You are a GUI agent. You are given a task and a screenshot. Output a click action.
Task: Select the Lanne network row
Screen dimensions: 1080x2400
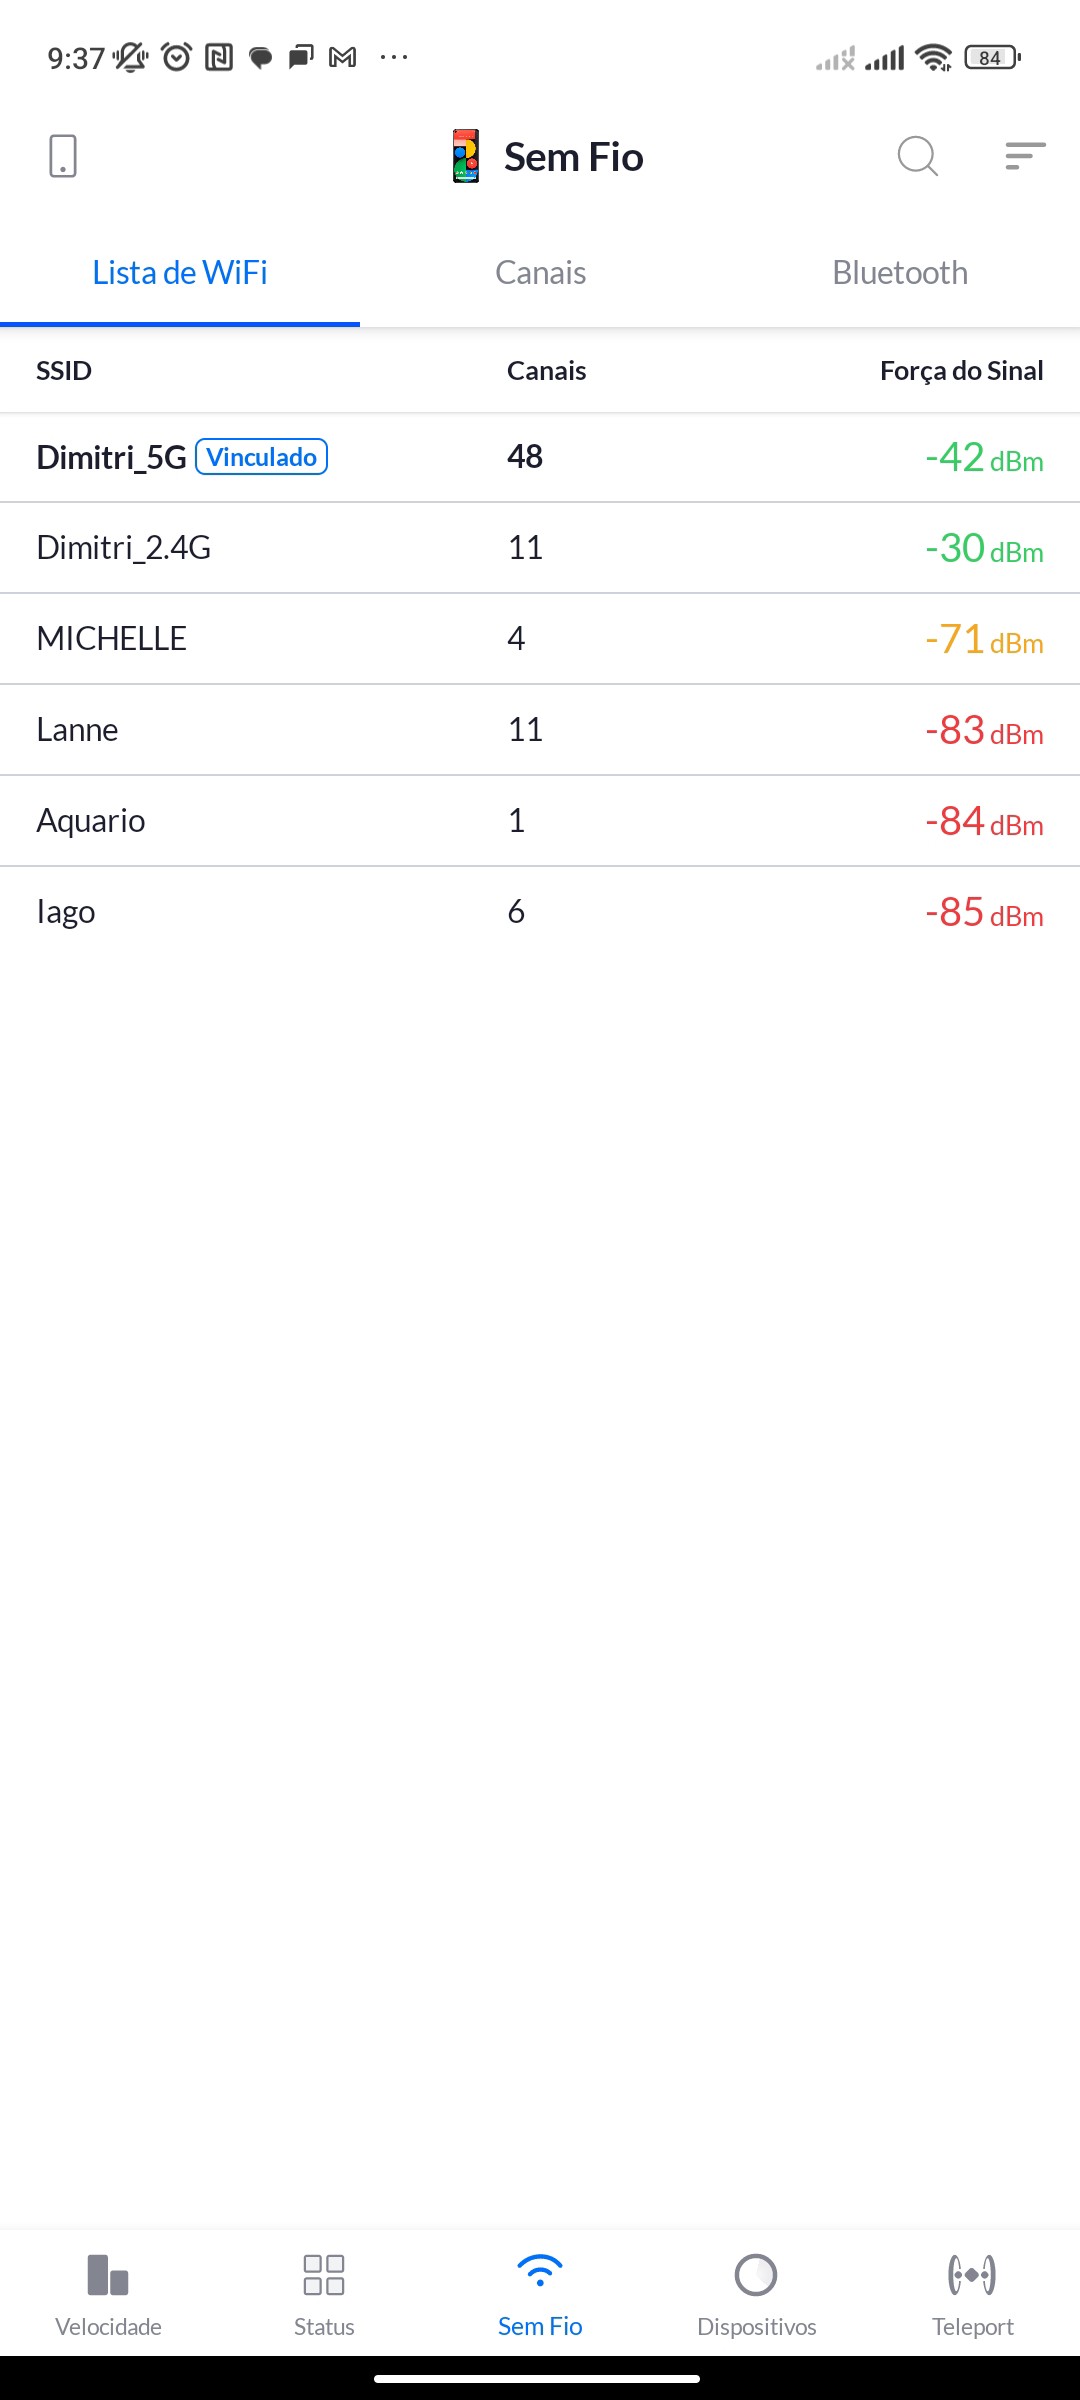pos(540,730)
